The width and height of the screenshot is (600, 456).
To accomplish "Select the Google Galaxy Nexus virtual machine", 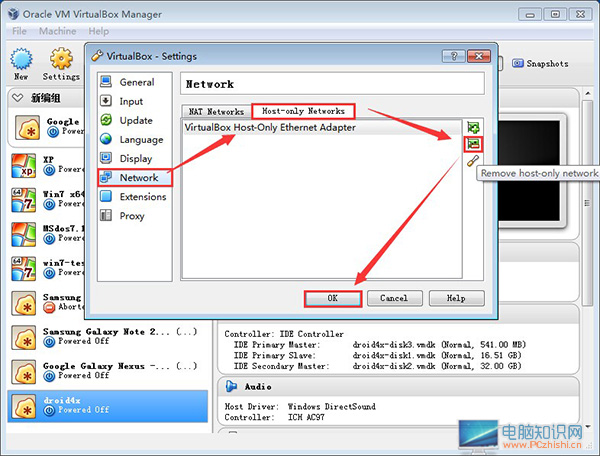I will tap(100, 370).
